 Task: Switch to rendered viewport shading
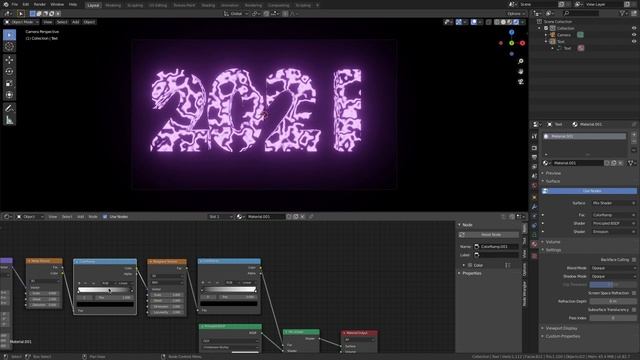516,22
